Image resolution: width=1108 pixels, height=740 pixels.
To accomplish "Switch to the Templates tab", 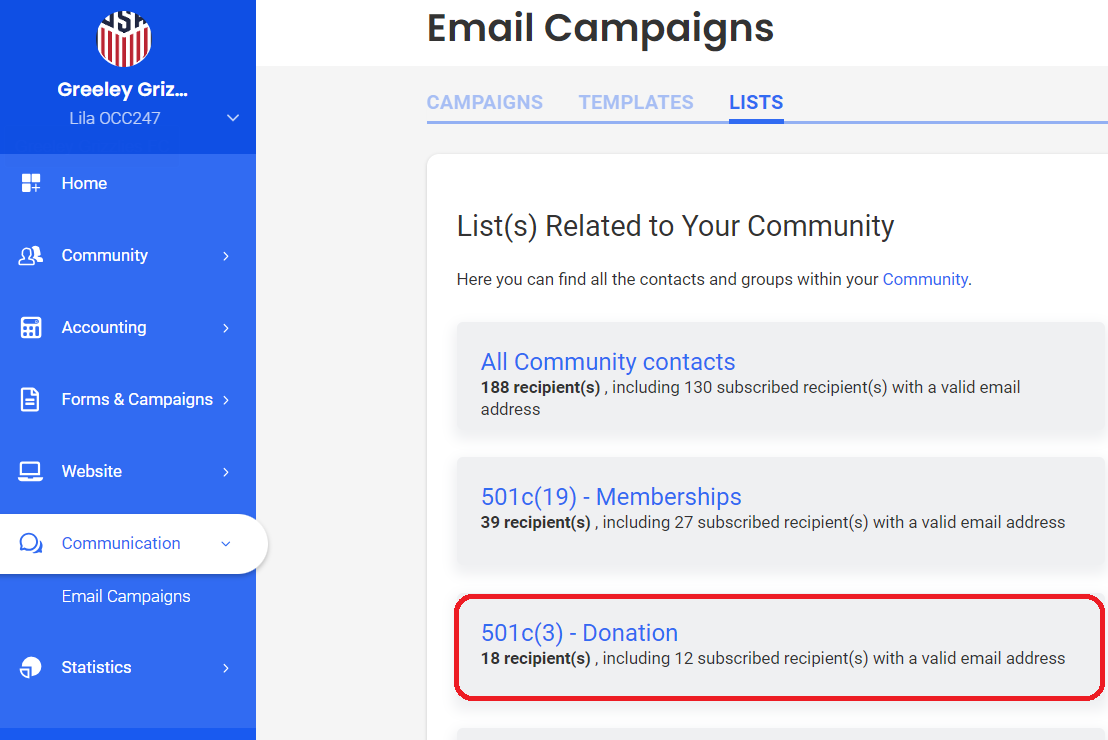I will (x=636, y=102).
